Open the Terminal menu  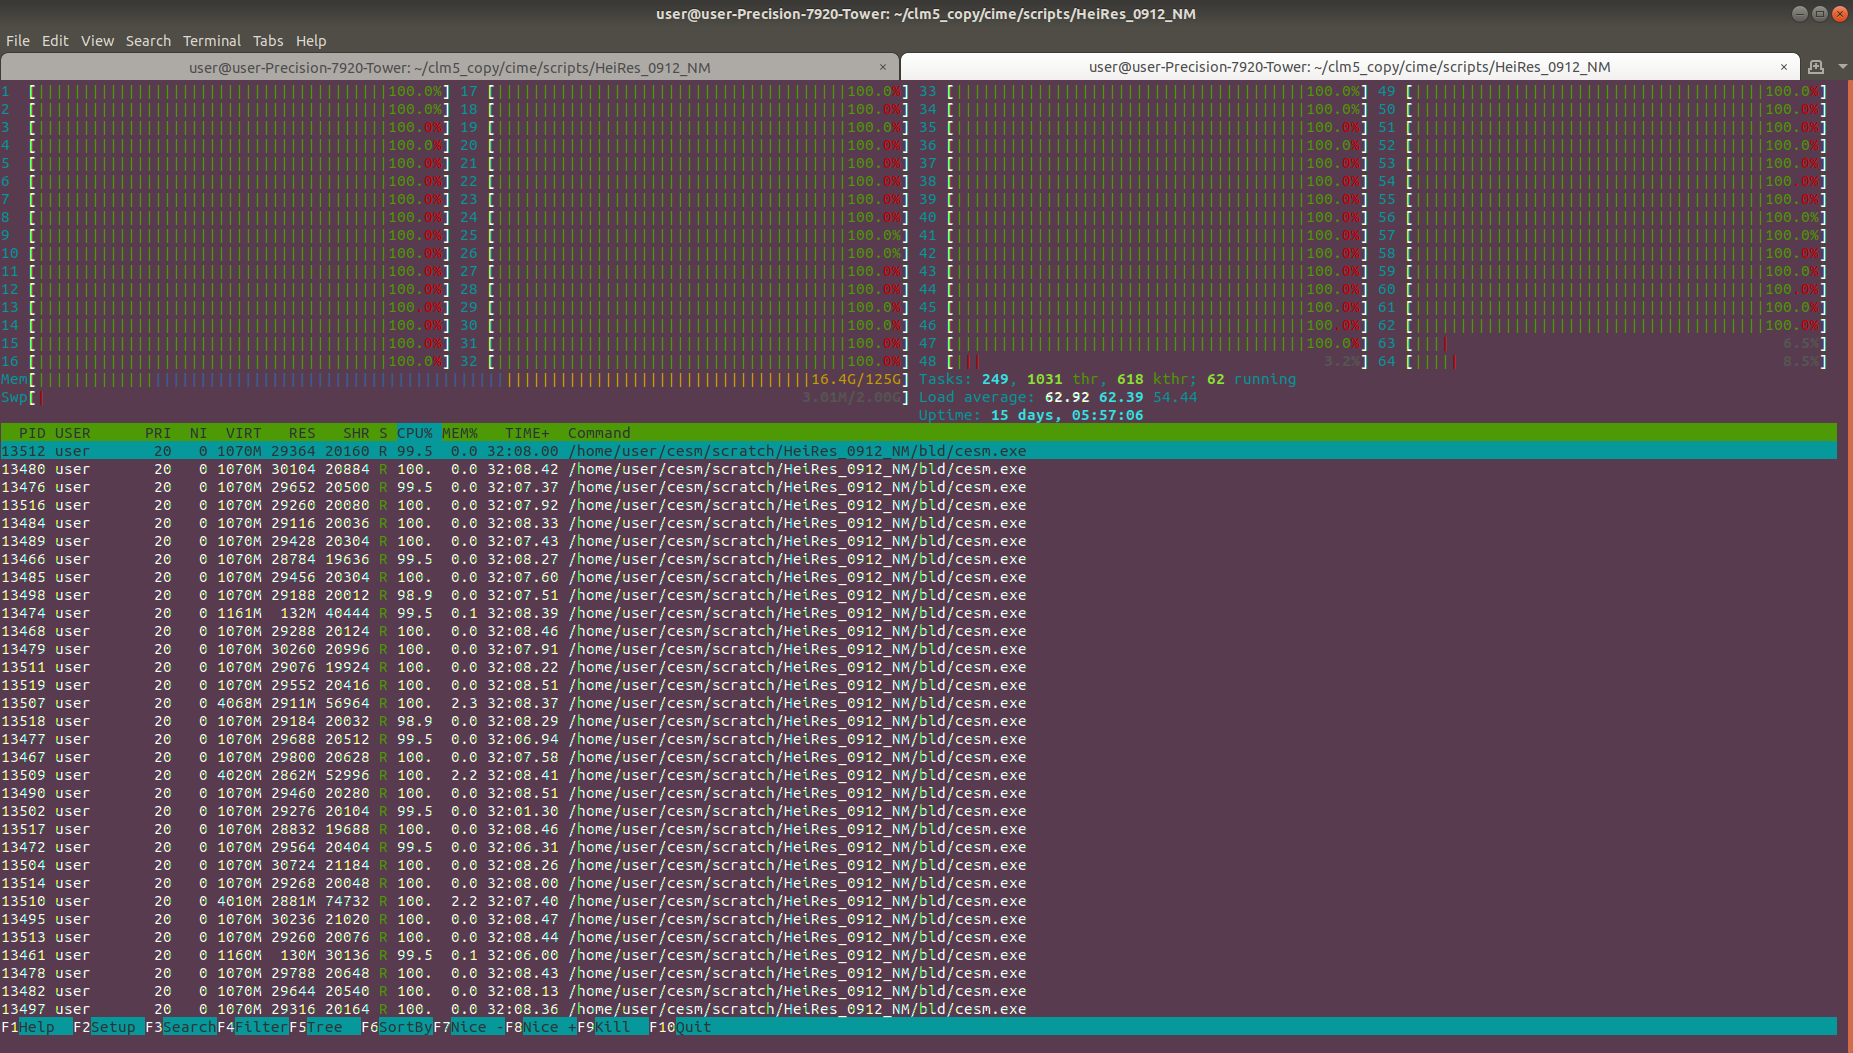click(211, 41)
